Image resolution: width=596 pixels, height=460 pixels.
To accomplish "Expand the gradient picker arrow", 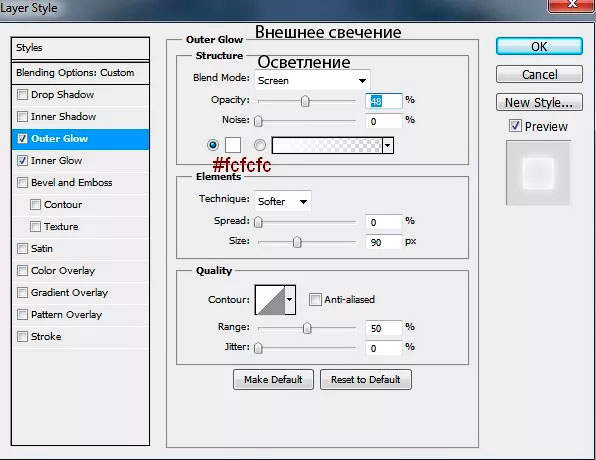I will click(388, 145).
